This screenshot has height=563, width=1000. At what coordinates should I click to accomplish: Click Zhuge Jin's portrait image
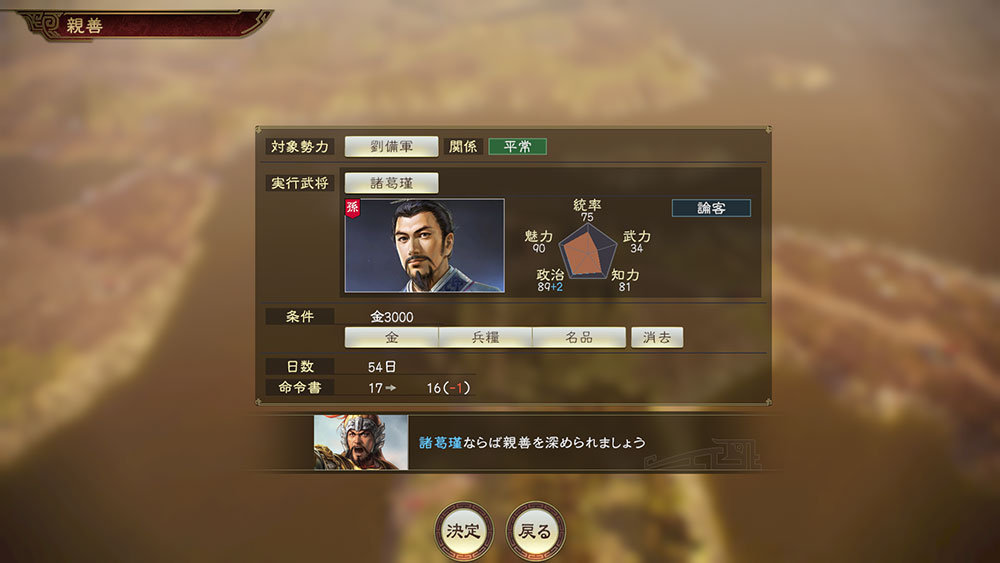425,245
